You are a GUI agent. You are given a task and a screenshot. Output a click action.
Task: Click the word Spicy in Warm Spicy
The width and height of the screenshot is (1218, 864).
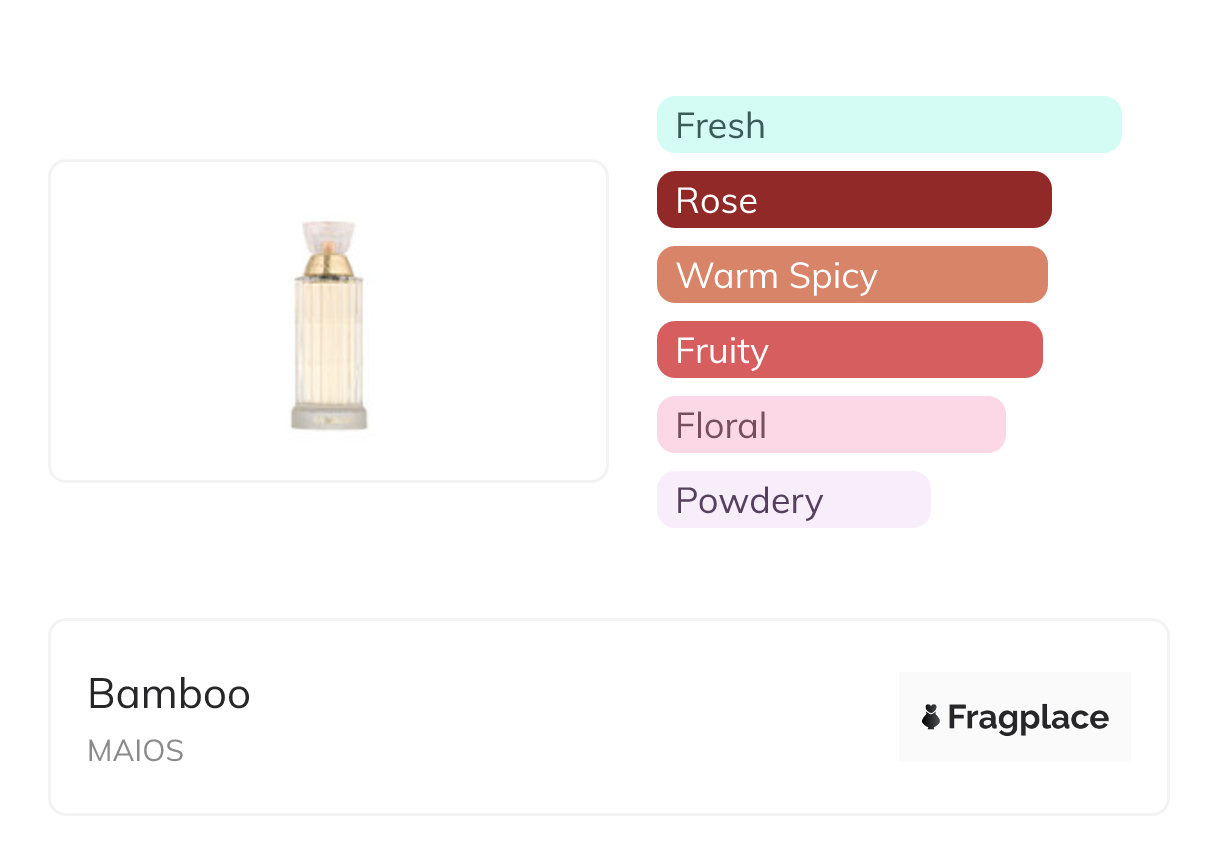click(832, 276)
